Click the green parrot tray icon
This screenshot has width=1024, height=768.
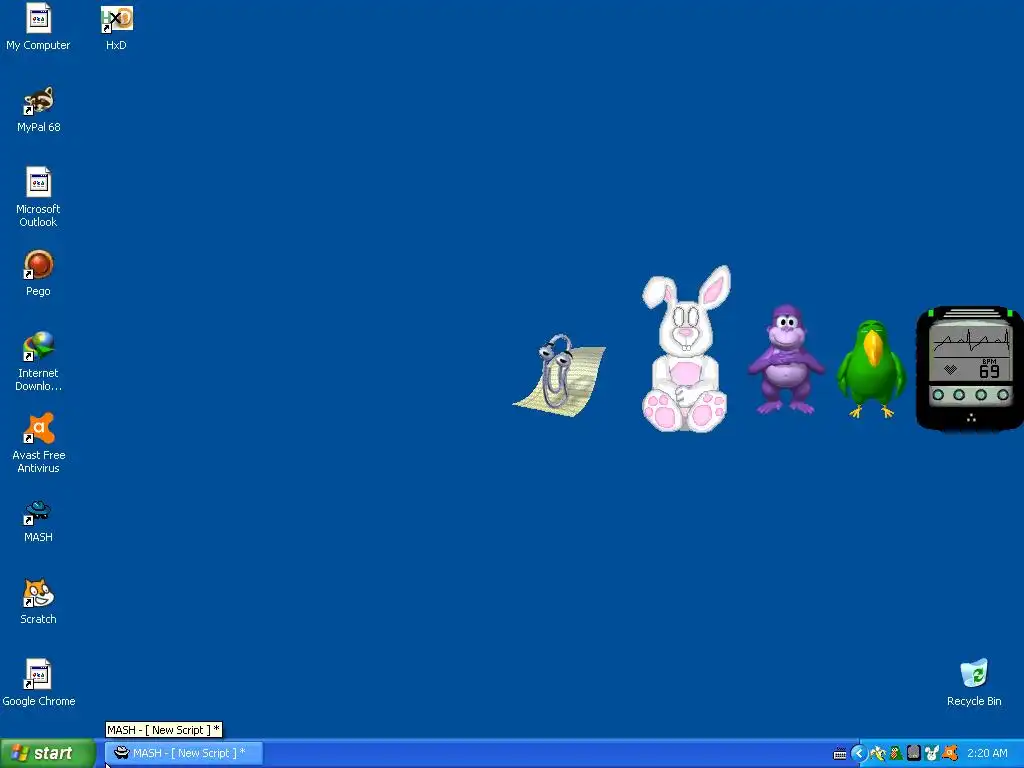[896, 754]
